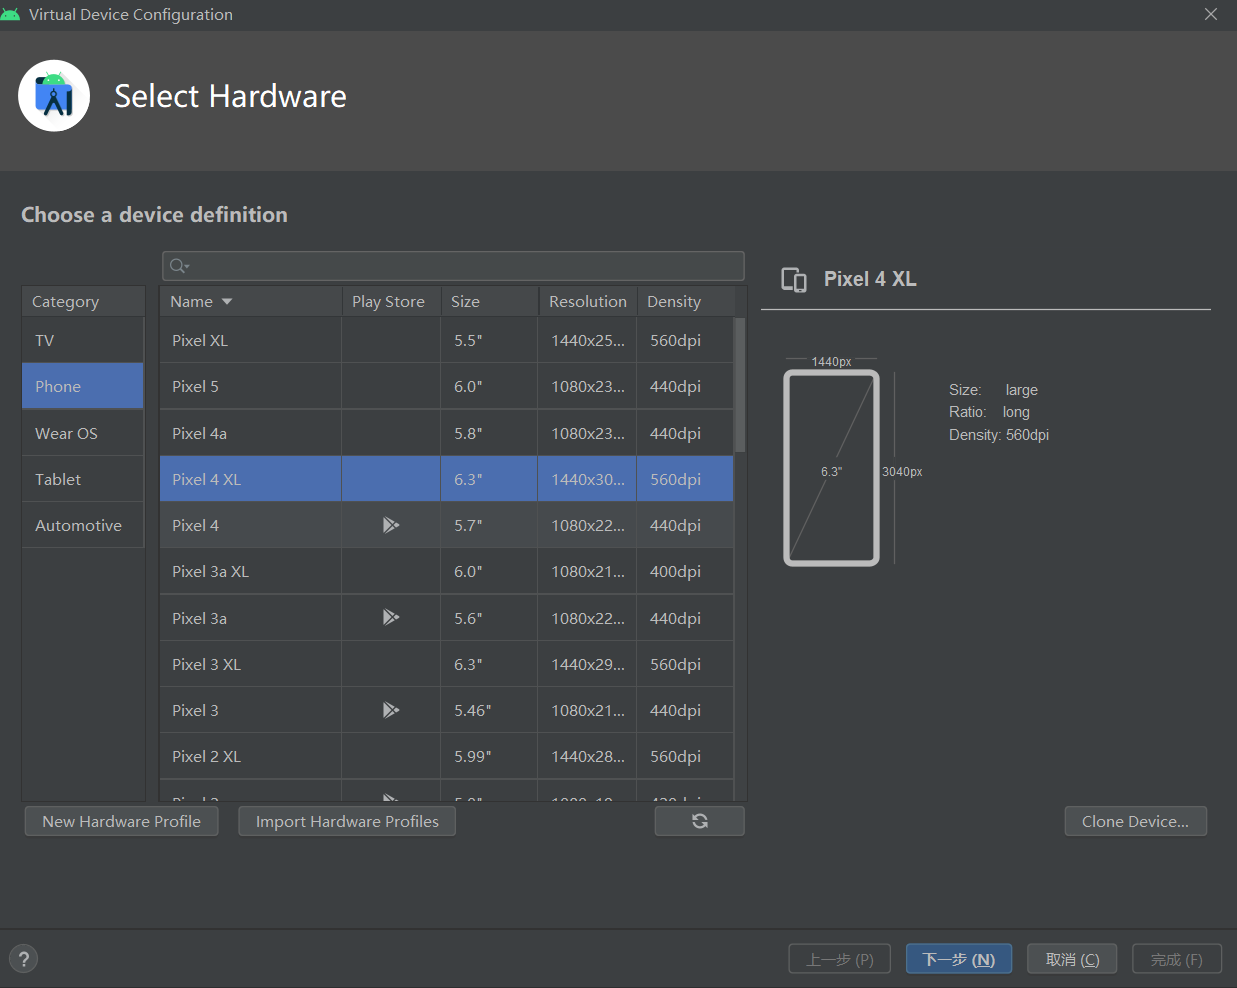This screenshot has height=988, width=1237.
Task: Click the 1440x25... resolution cell
Action: point(588,341)
